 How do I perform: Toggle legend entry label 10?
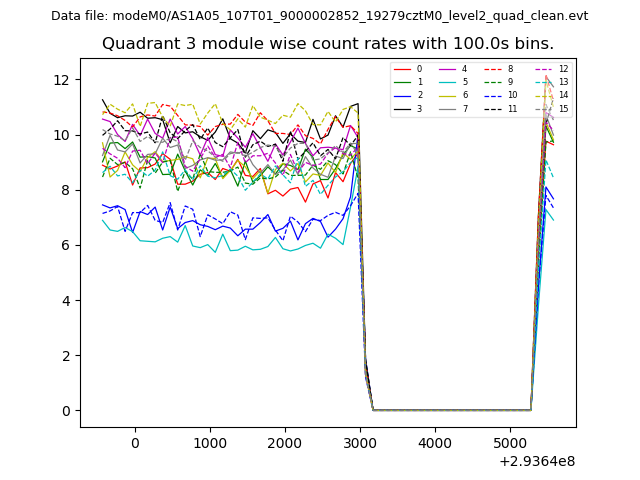(512, 95)
